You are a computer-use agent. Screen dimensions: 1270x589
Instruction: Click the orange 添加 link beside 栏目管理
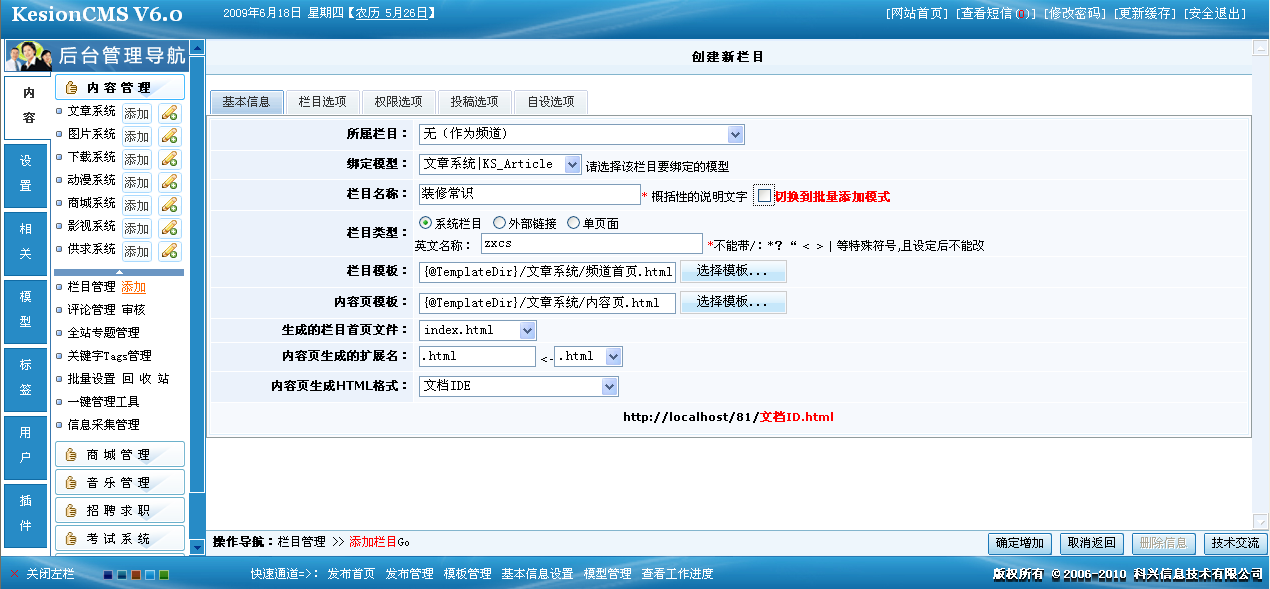point(133,287)
